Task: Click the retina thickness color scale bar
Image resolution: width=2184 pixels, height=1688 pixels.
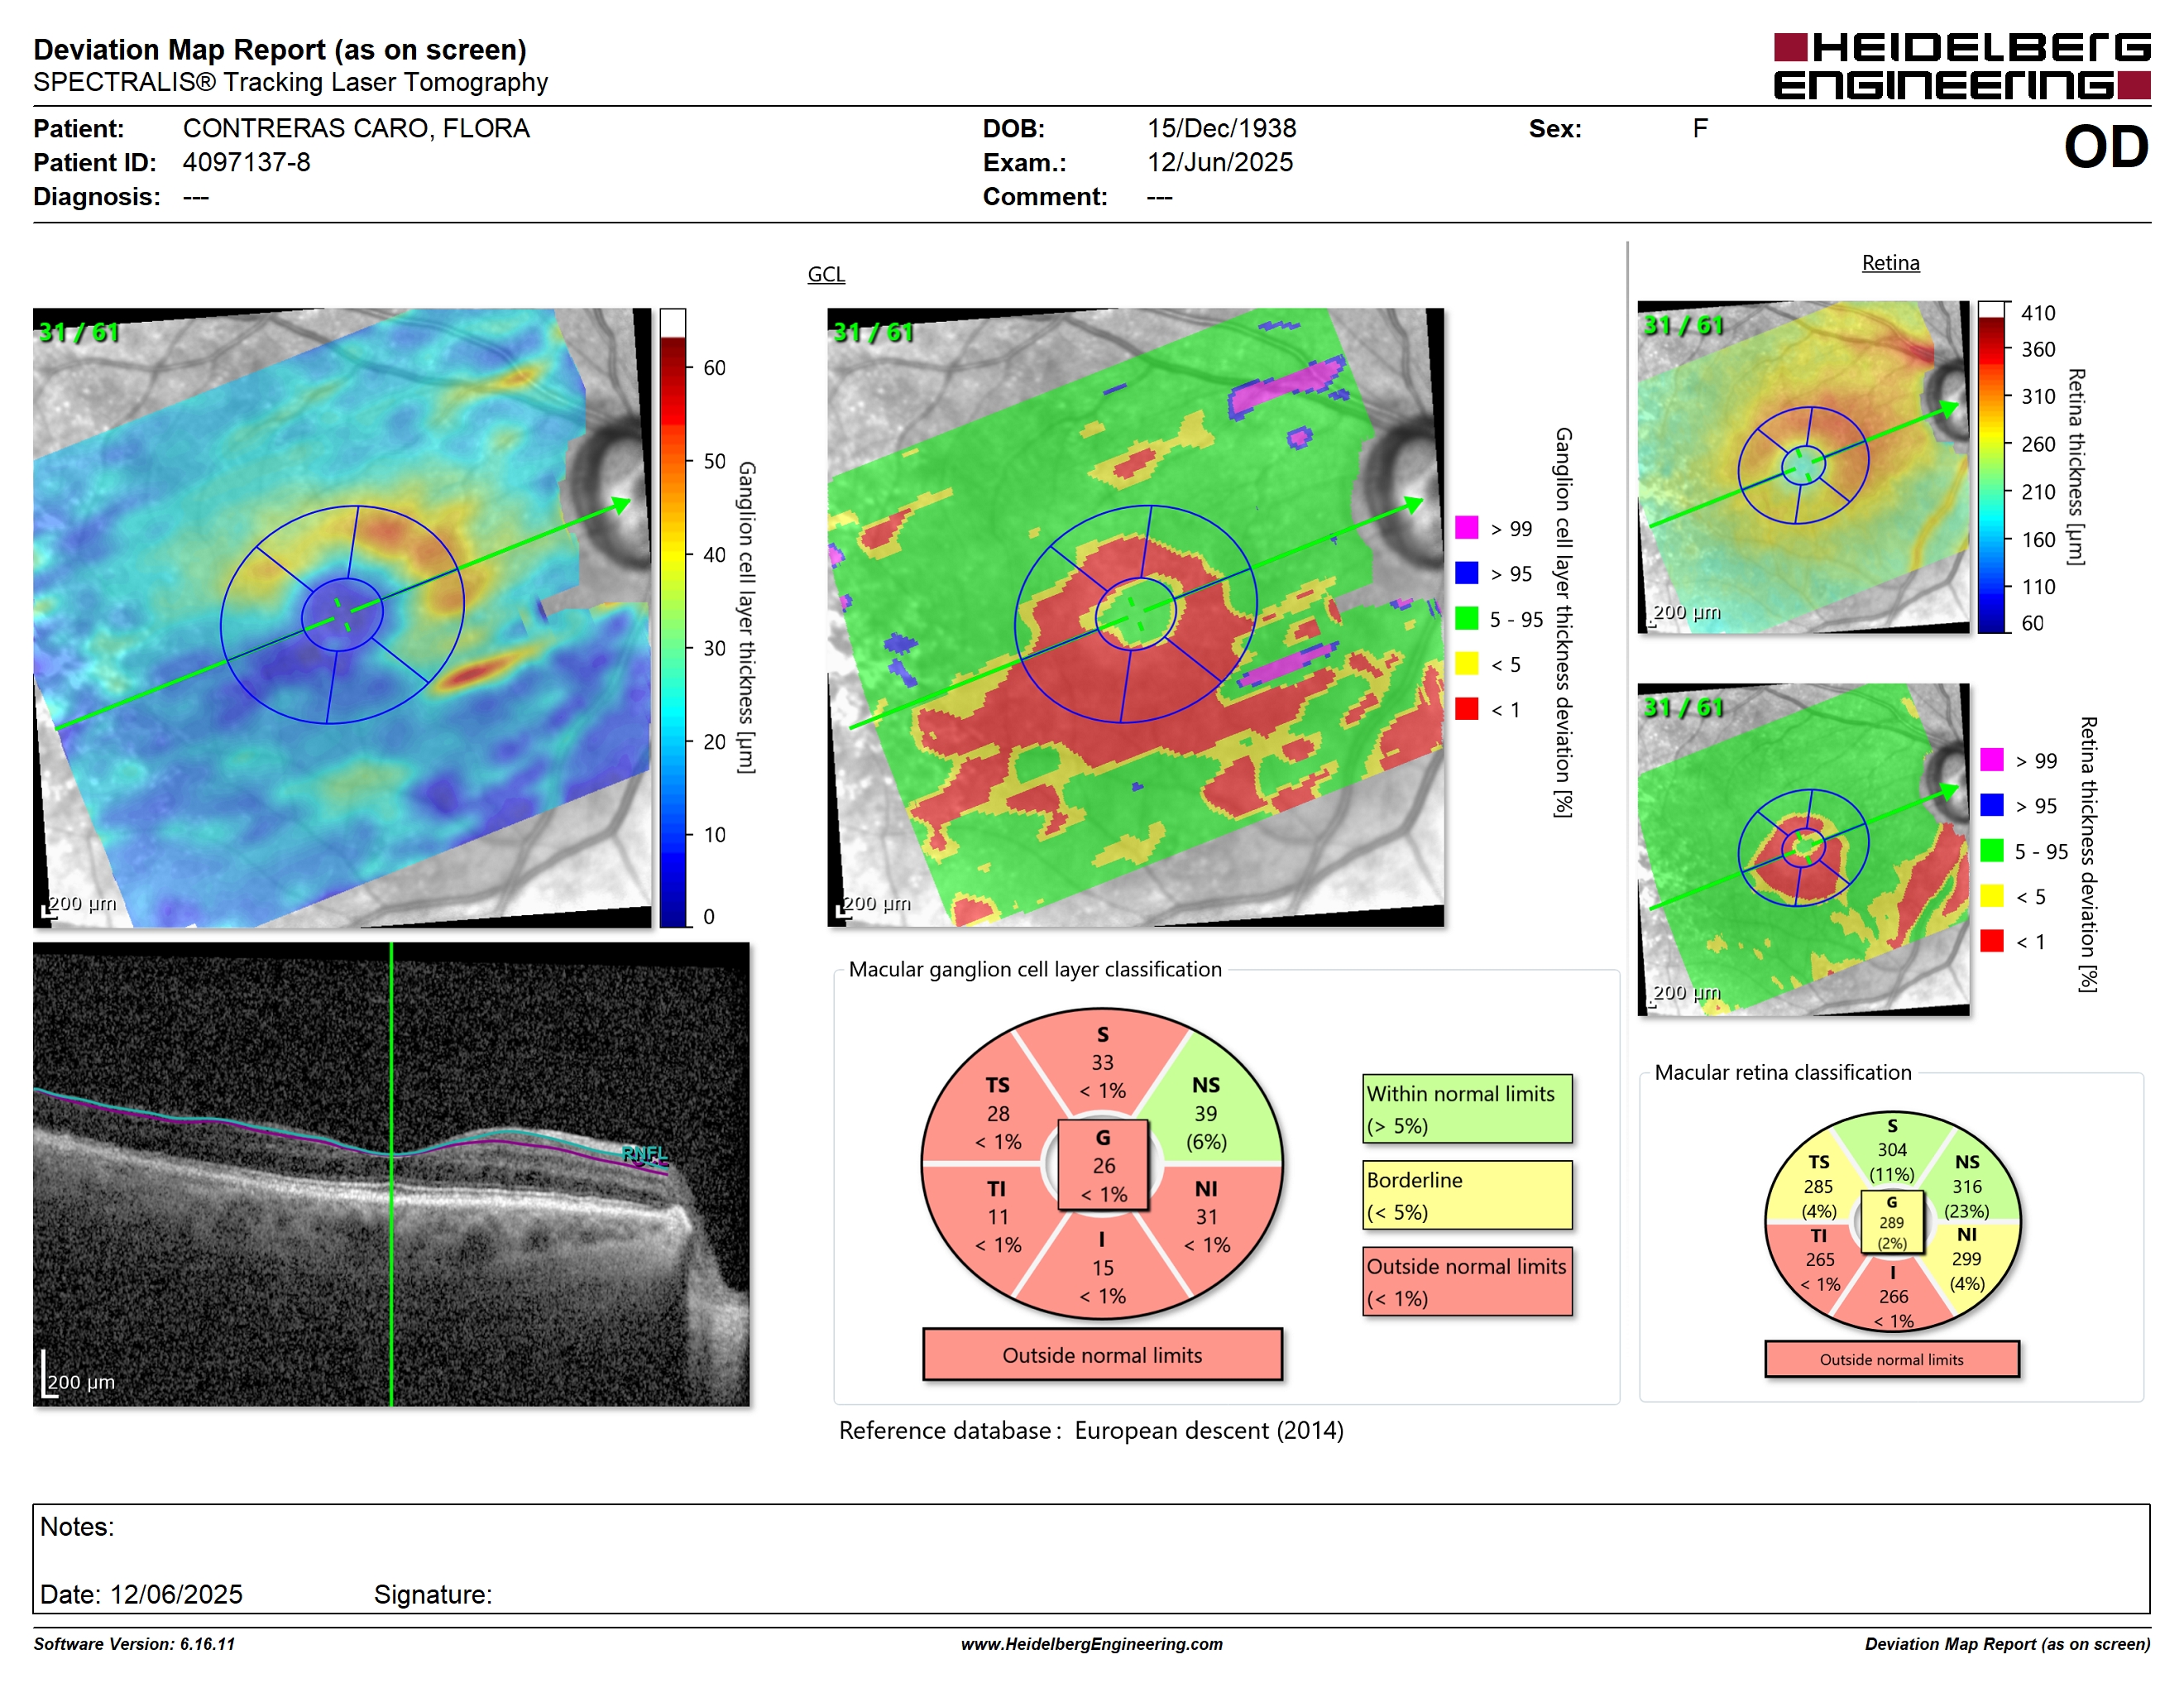Action: (1991, 467)
